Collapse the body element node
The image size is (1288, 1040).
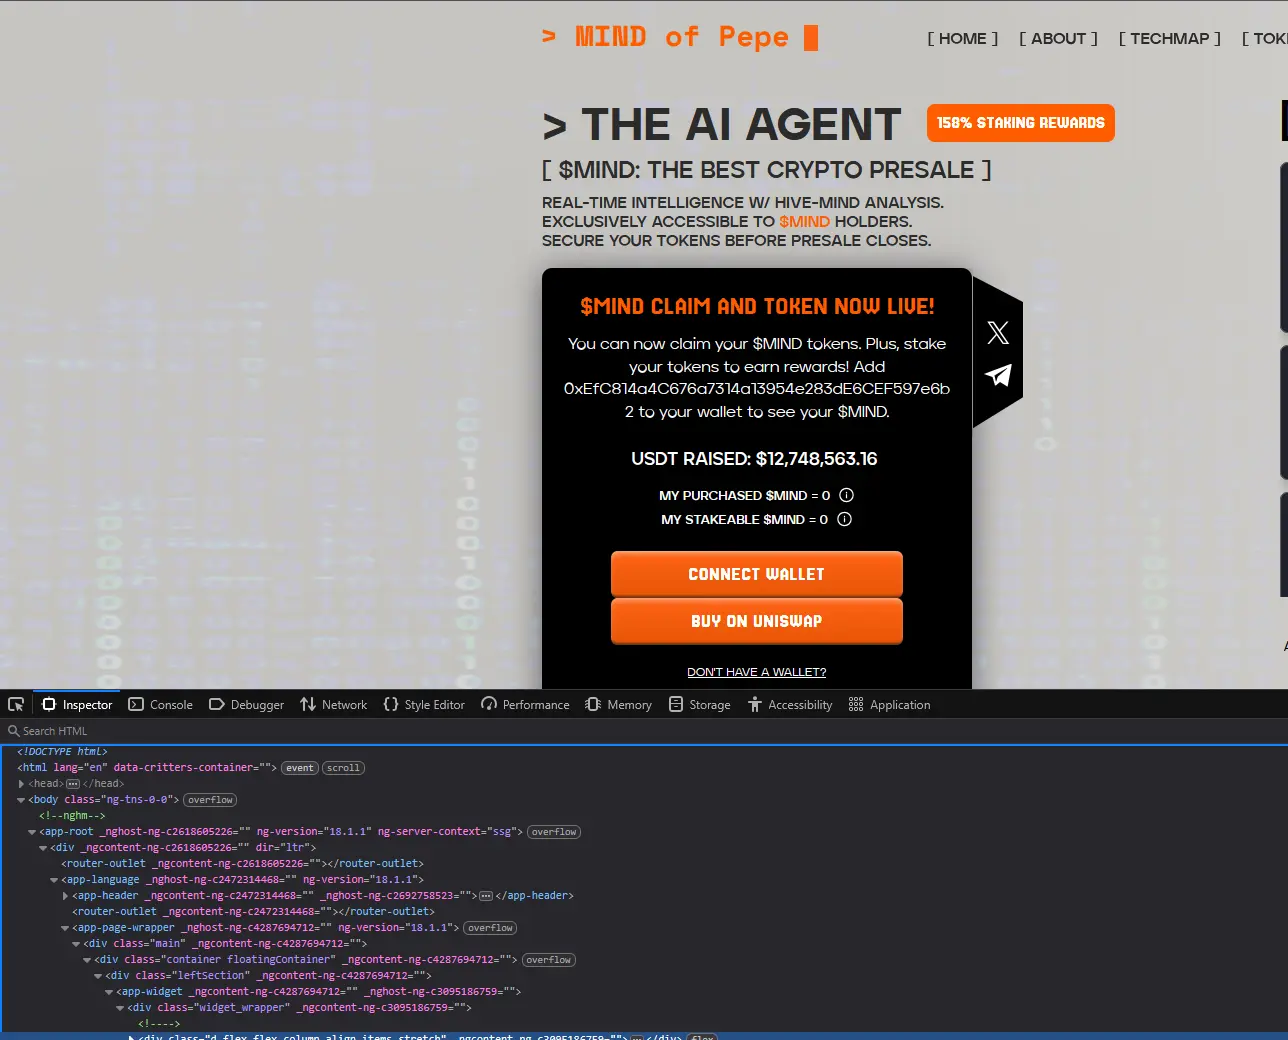point(21,800)
